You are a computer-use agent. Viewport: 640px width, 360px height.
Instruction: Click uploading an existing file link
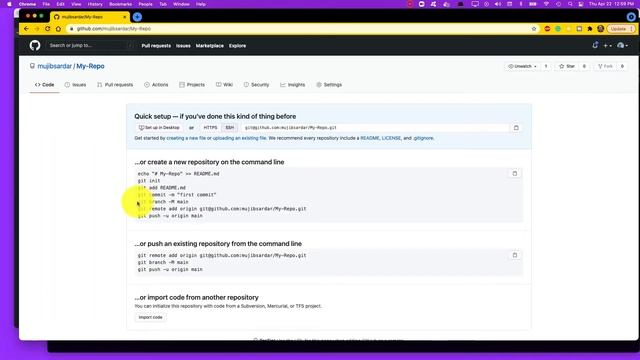pyautogui.click(x=239, y=138)
